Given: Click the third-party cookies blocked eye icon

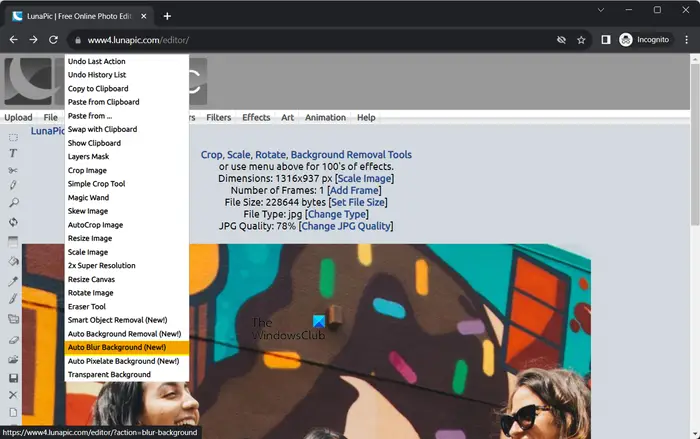Looking at the screenshot, I should pyautogui.click(x=561, y=40).
